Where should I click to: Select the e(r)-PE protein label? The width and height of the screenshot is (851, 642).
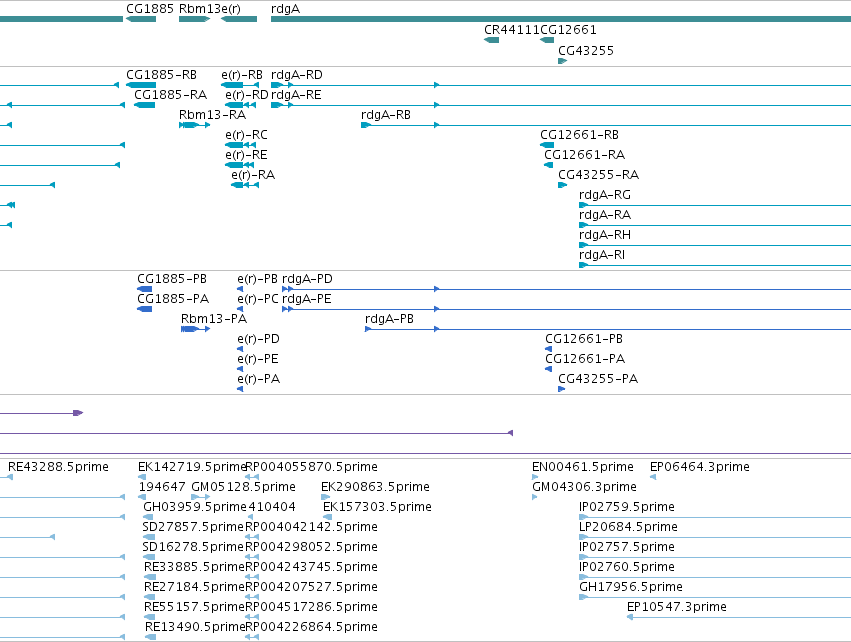pos(258,359)
